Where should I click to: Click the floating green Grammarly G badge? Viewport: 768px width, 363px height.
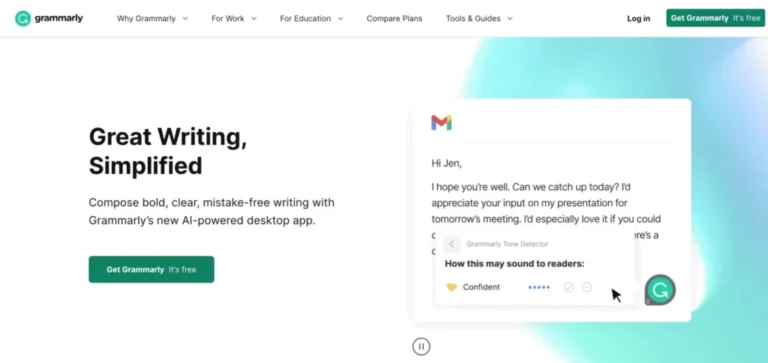[x=660, y=290]
